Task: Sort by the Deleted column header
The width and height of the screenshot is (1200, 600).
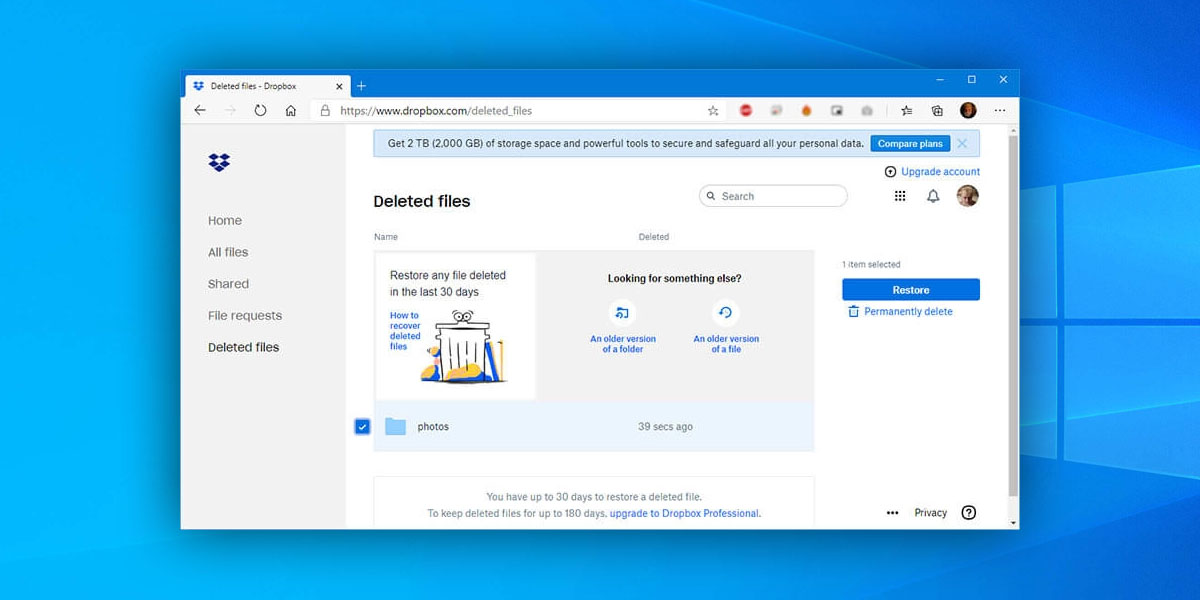Action: 654,237
